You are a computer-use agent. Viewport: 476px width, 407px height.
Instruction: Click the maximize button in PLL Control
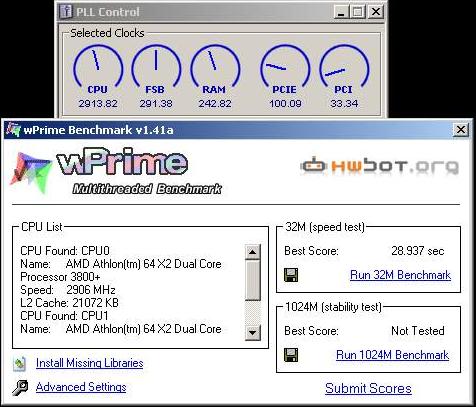[358, 12]
